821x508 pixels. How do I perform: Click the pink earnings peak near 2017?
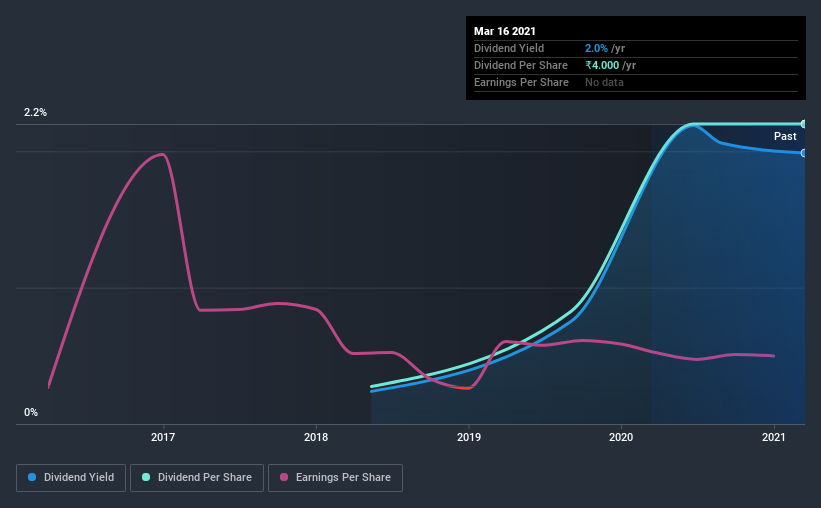click(163, 154)
